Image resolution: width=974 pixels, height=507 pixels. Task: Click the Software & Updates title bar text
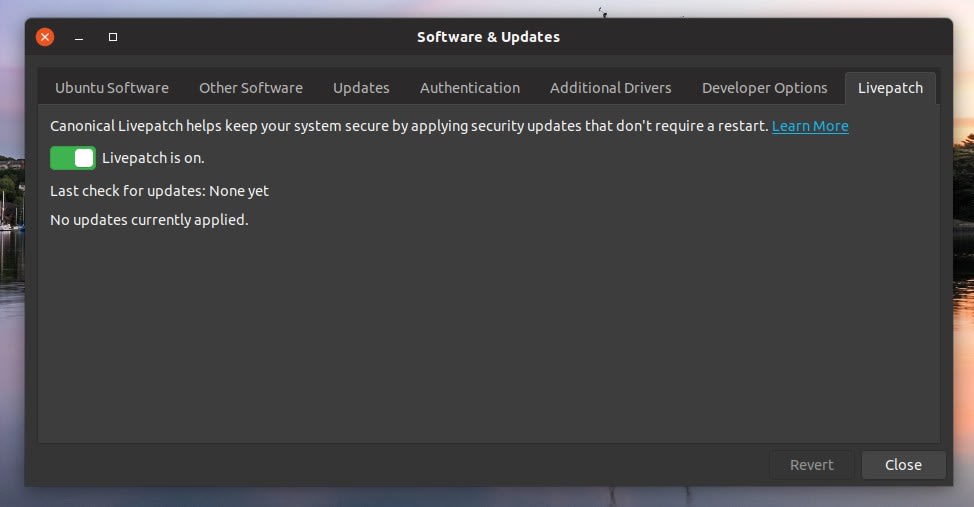(x=488, y=37)
